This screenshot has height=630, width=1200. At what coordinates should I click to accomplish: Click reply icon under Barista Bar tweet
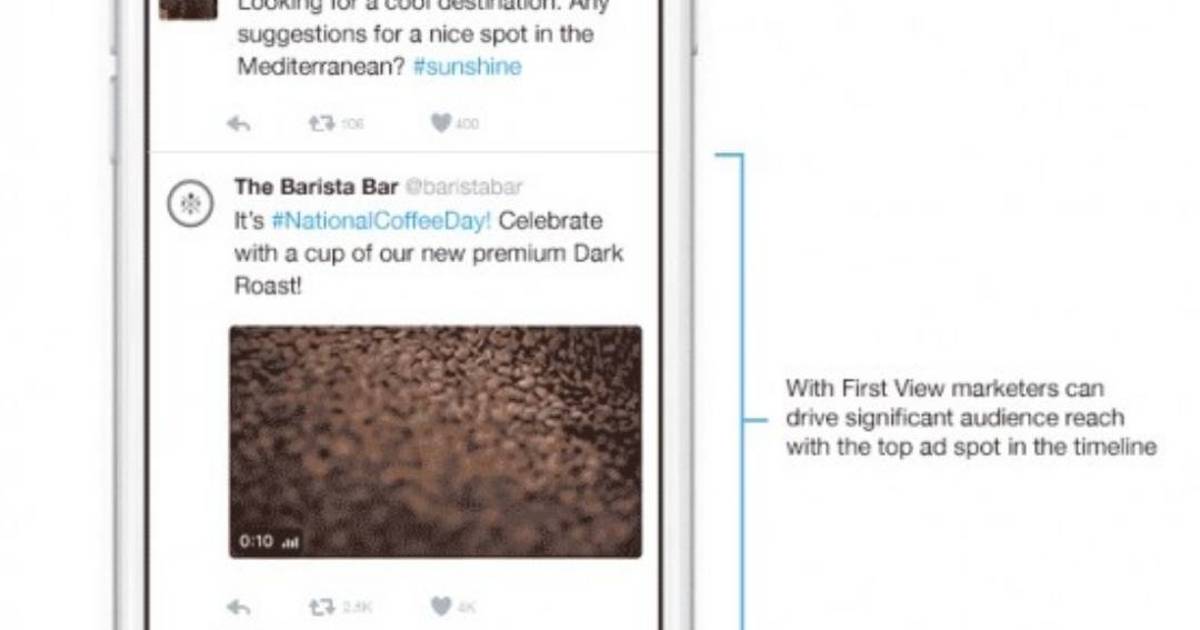[x=238, y=606]
